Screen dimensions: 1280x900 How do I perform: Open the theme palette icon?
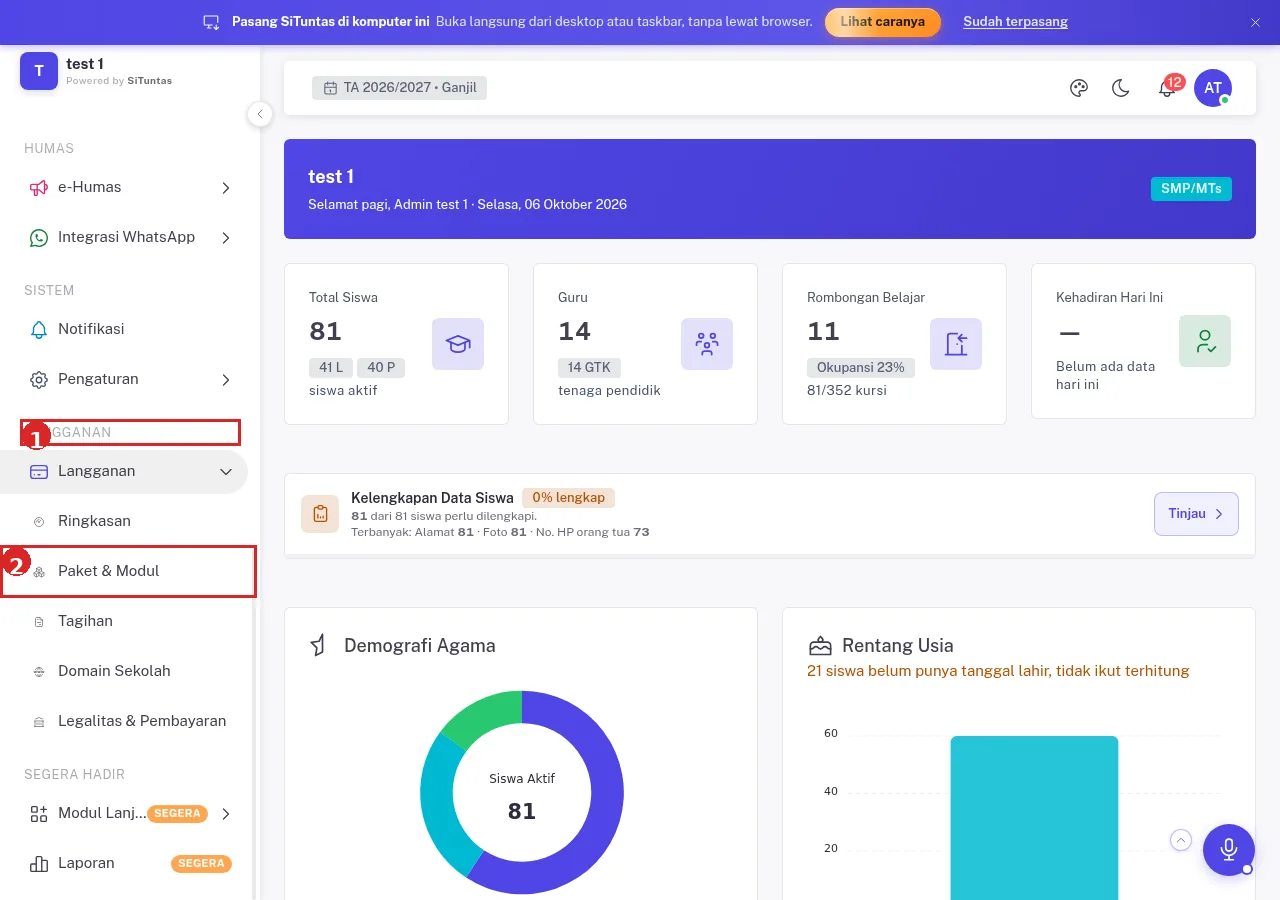click(x=1078, y=88)
